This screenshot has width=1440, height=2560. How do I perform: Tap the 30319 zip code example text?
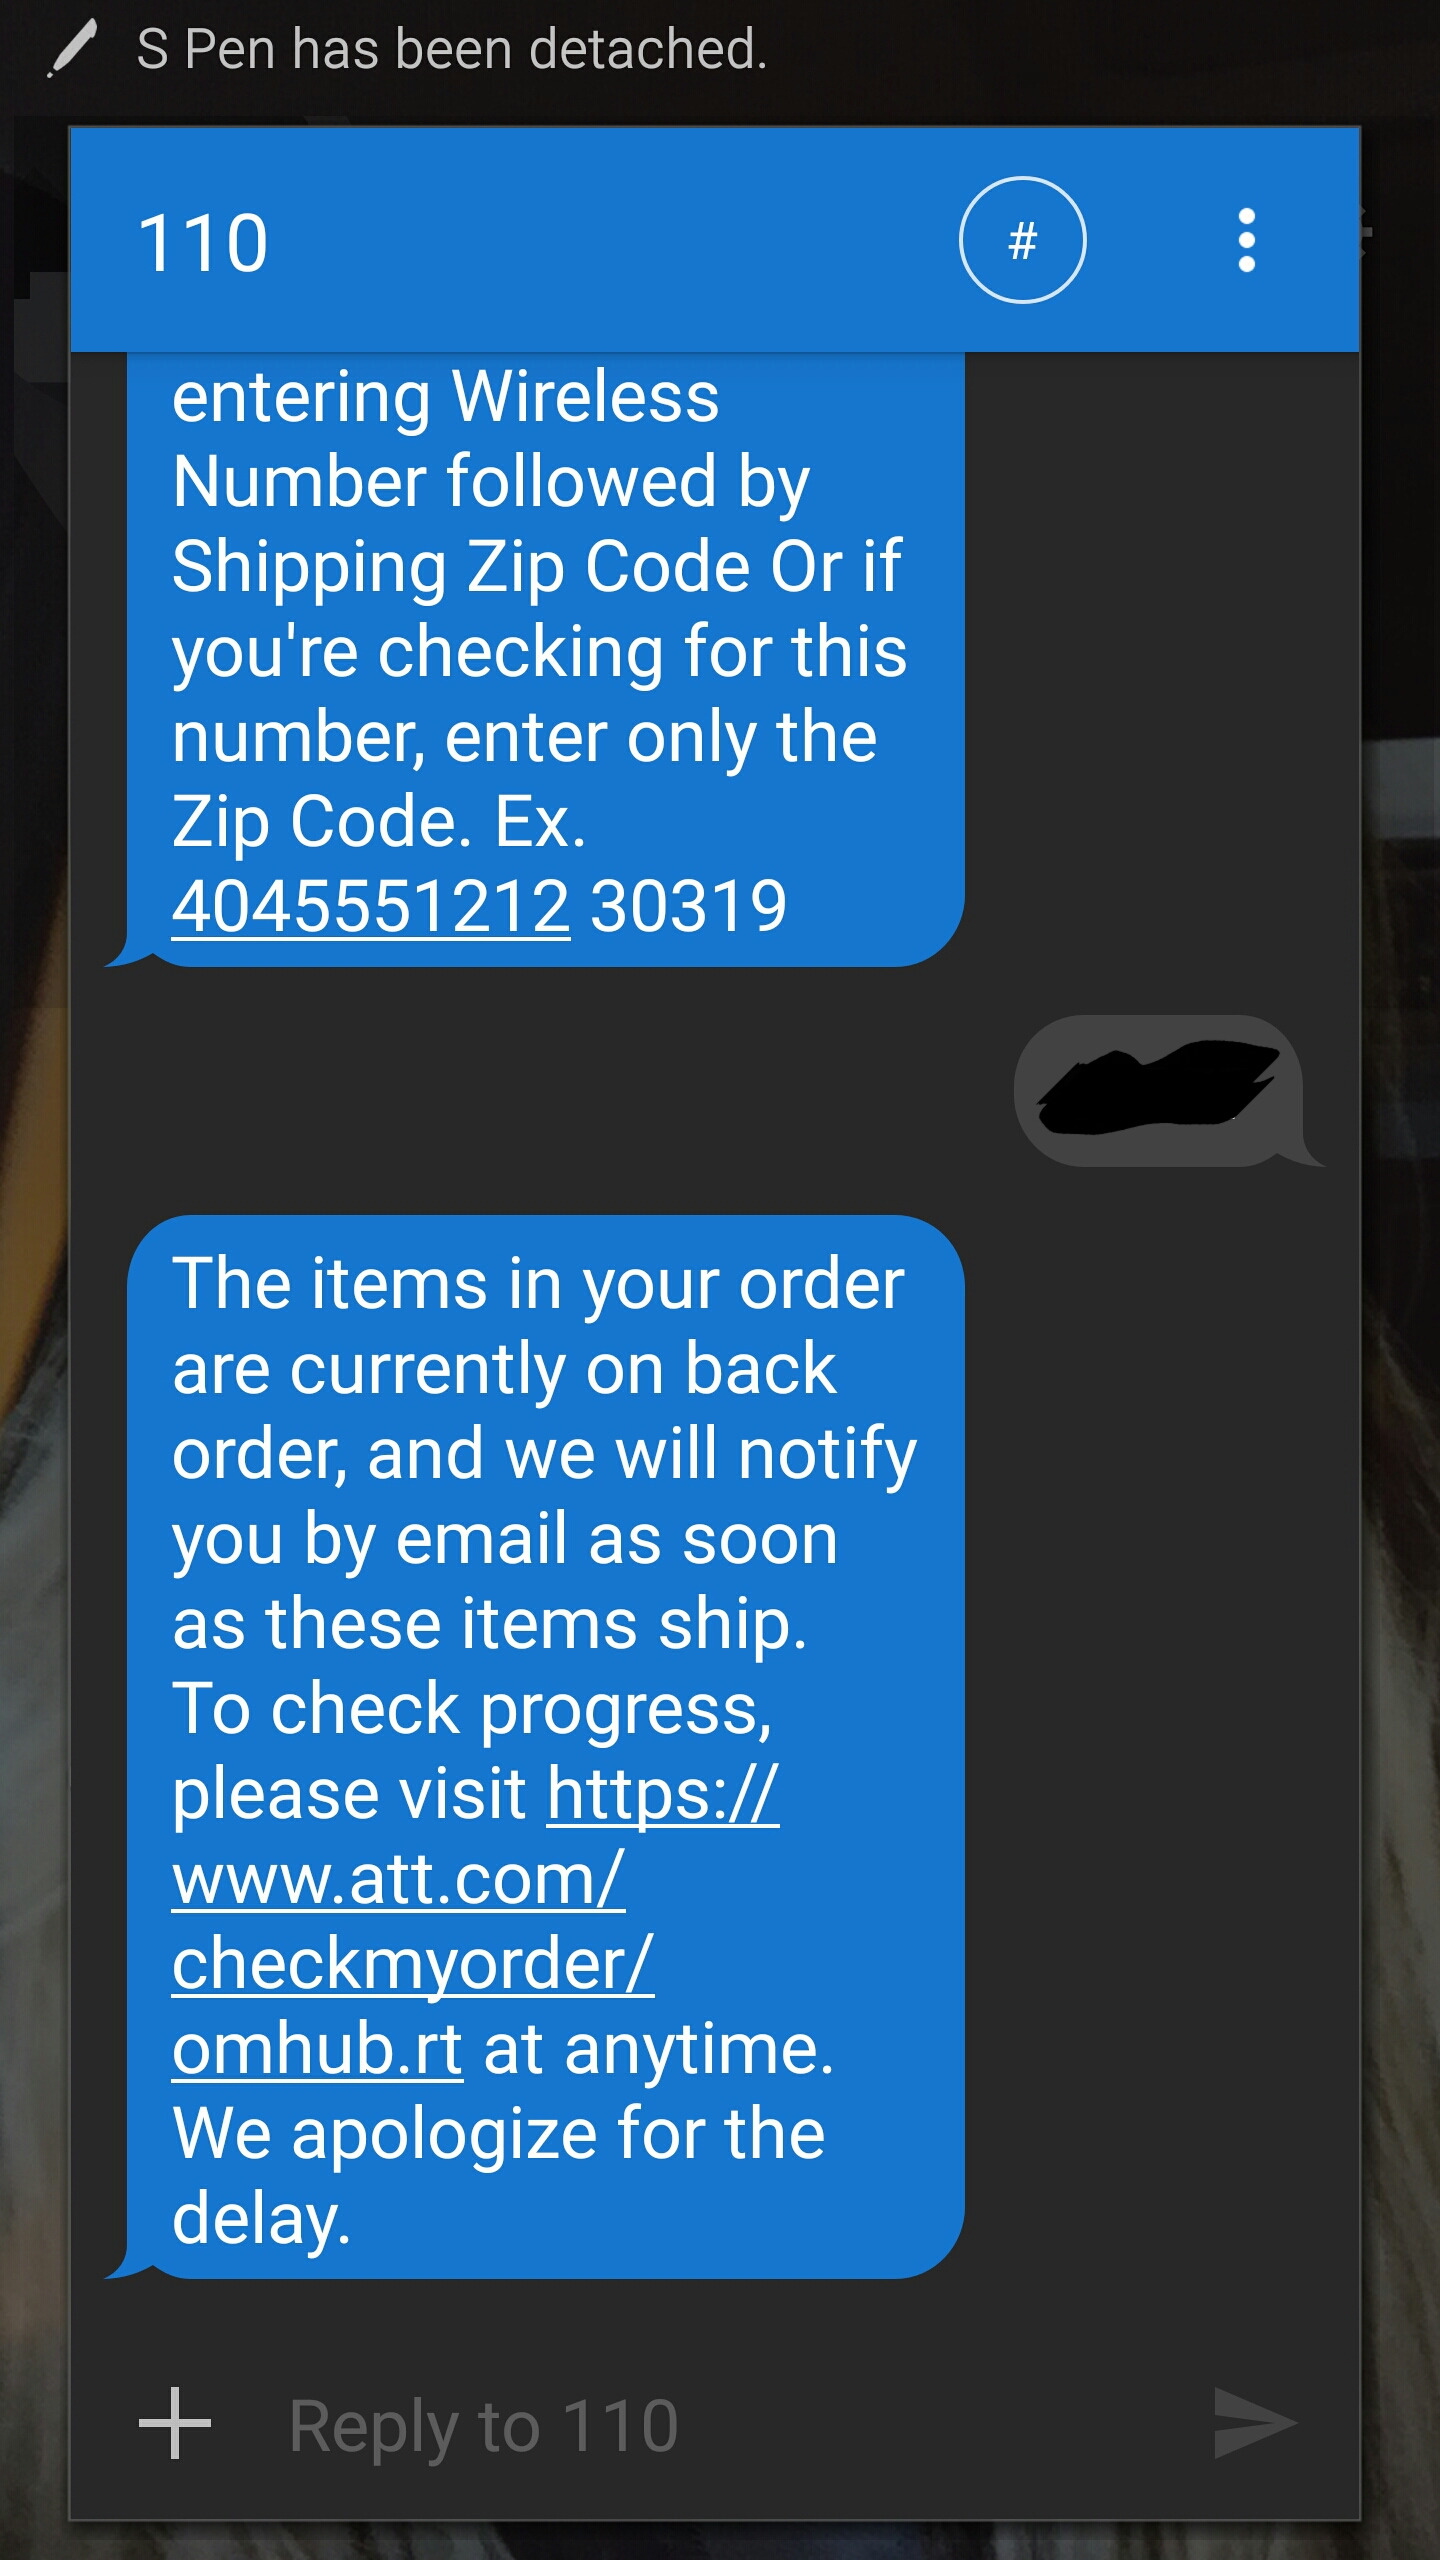pos(689,906)
